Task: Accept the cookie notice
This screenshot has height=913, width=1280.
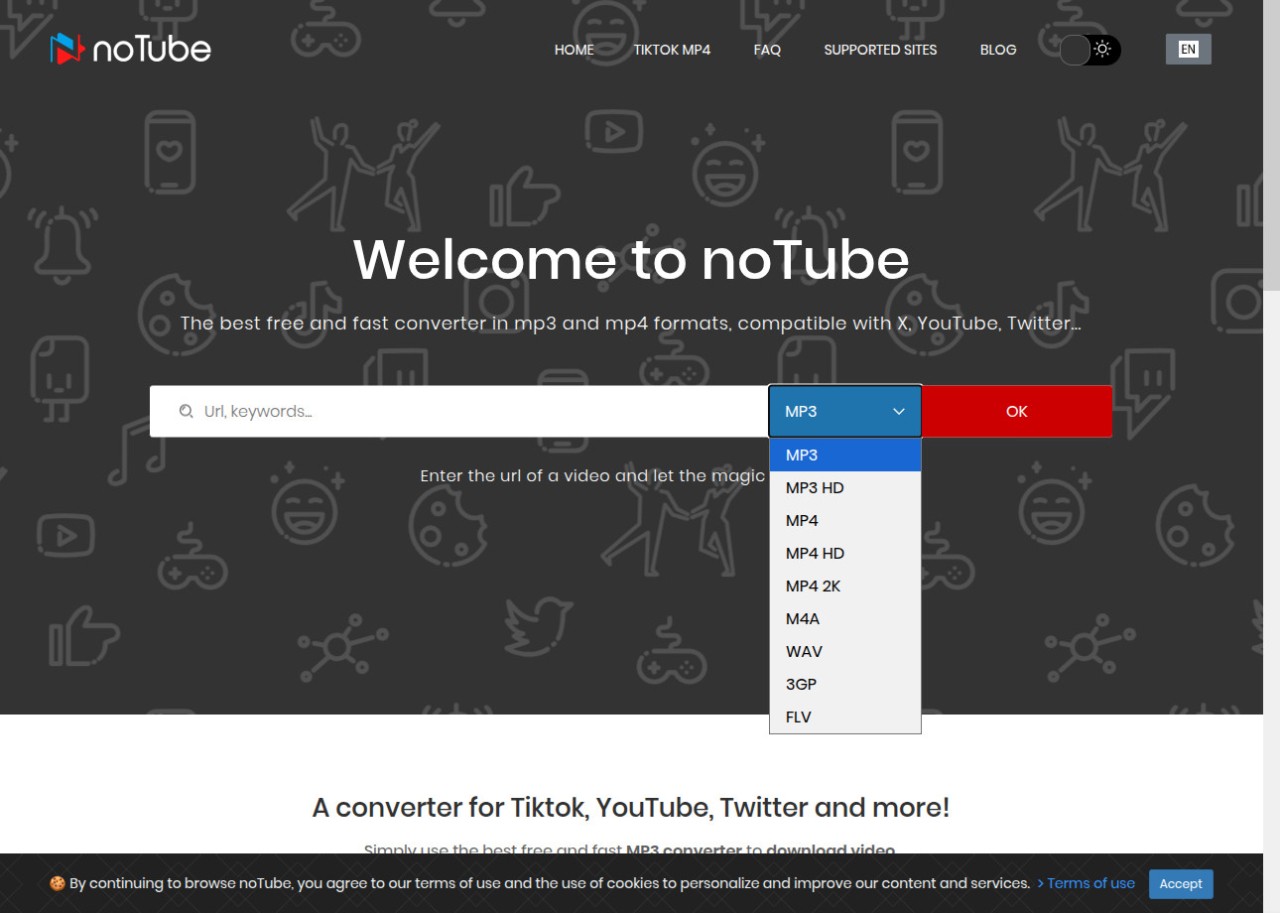Action: coord(1180,884)
